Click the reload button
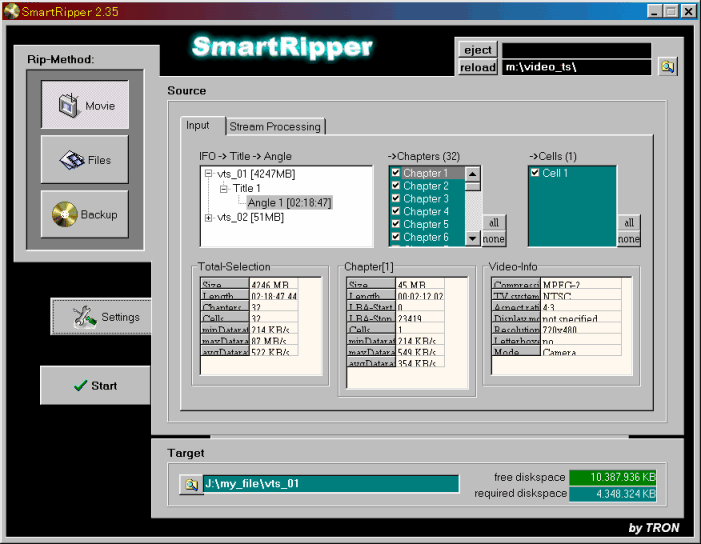Viewport: 701px width, 544px height. 477,67
